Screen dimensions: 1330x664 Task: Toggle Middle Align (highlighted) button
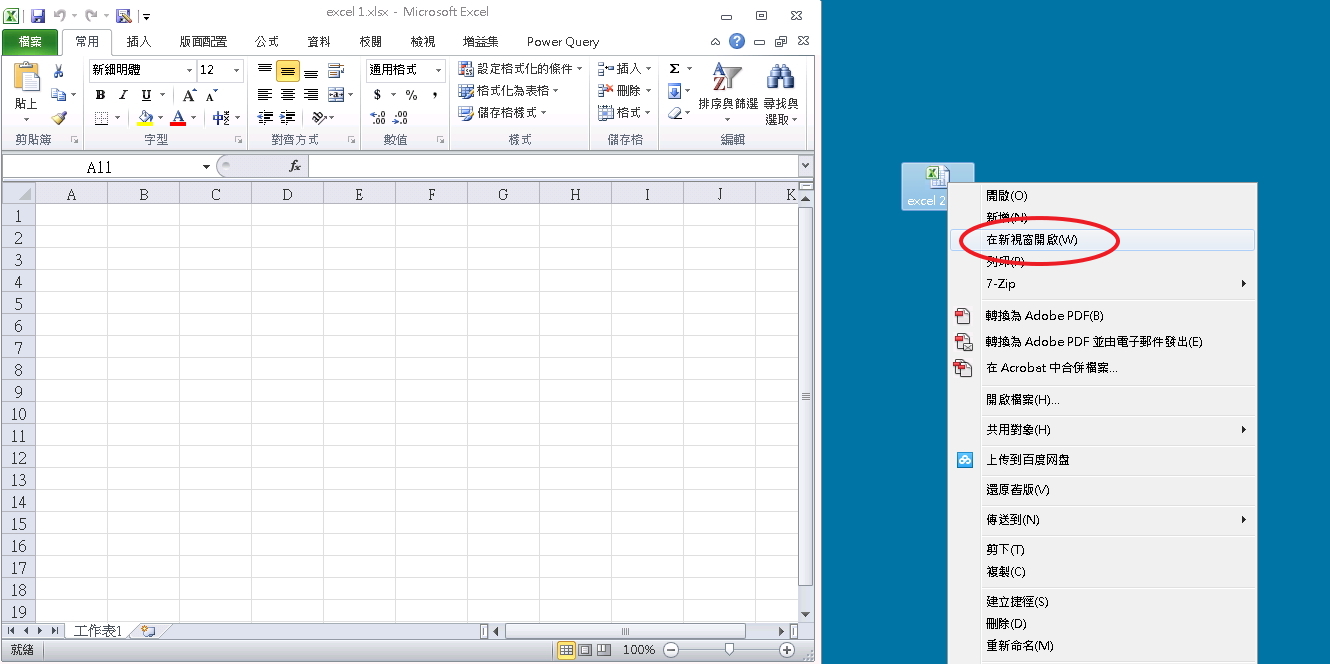tap(288, 70)
